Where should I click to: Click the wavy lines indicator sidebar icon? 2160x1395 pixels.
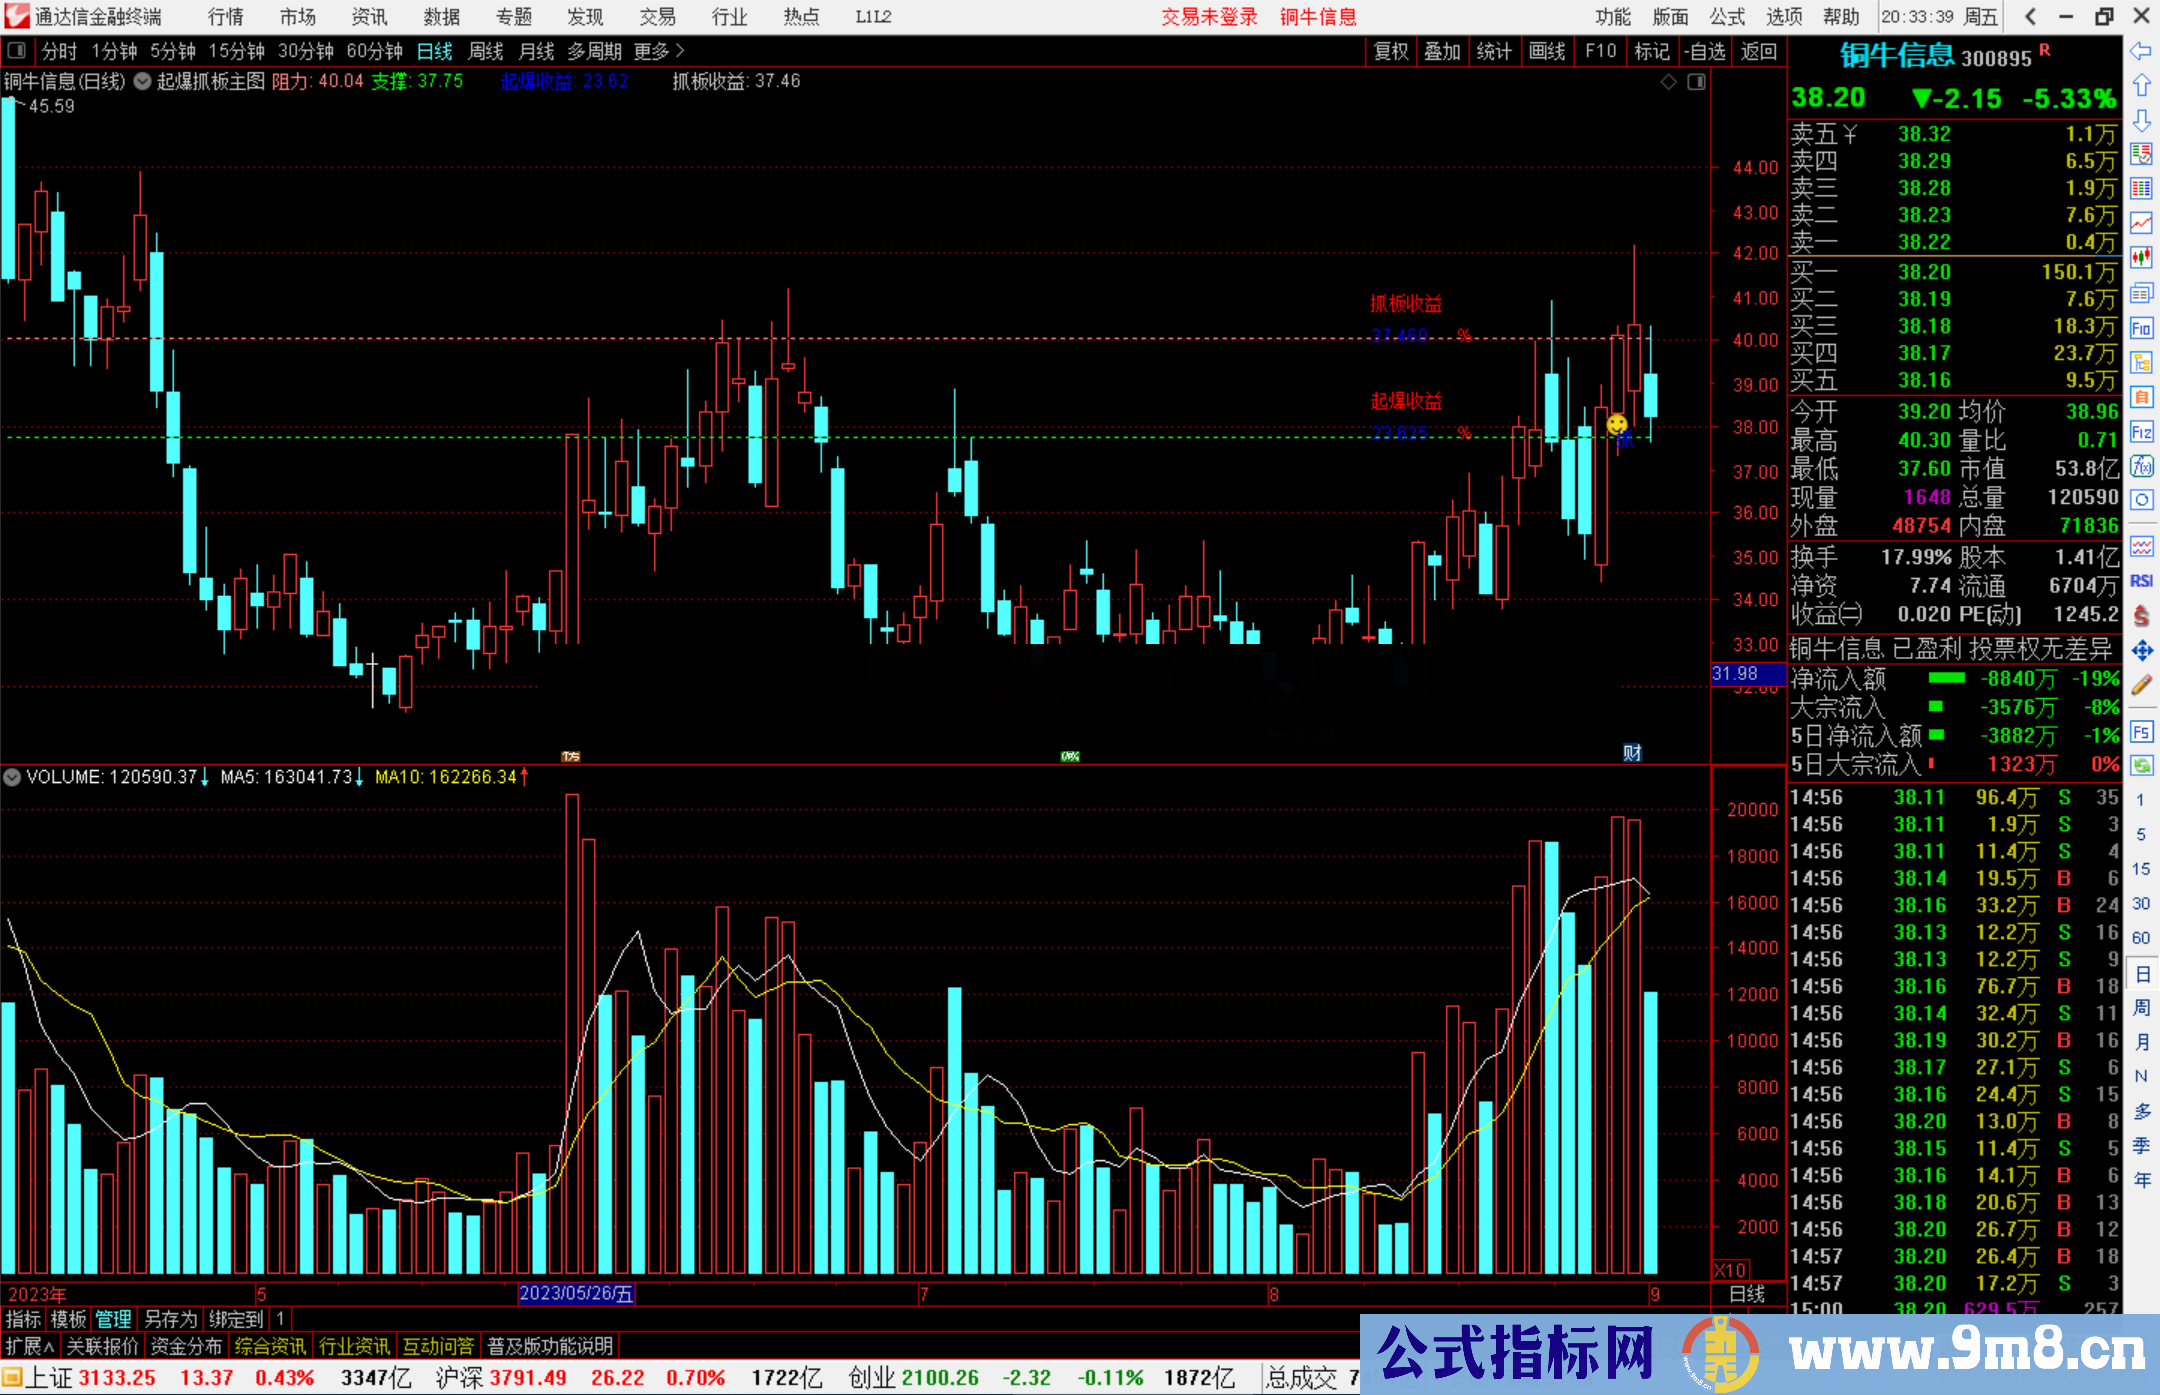coord(2141,546)
